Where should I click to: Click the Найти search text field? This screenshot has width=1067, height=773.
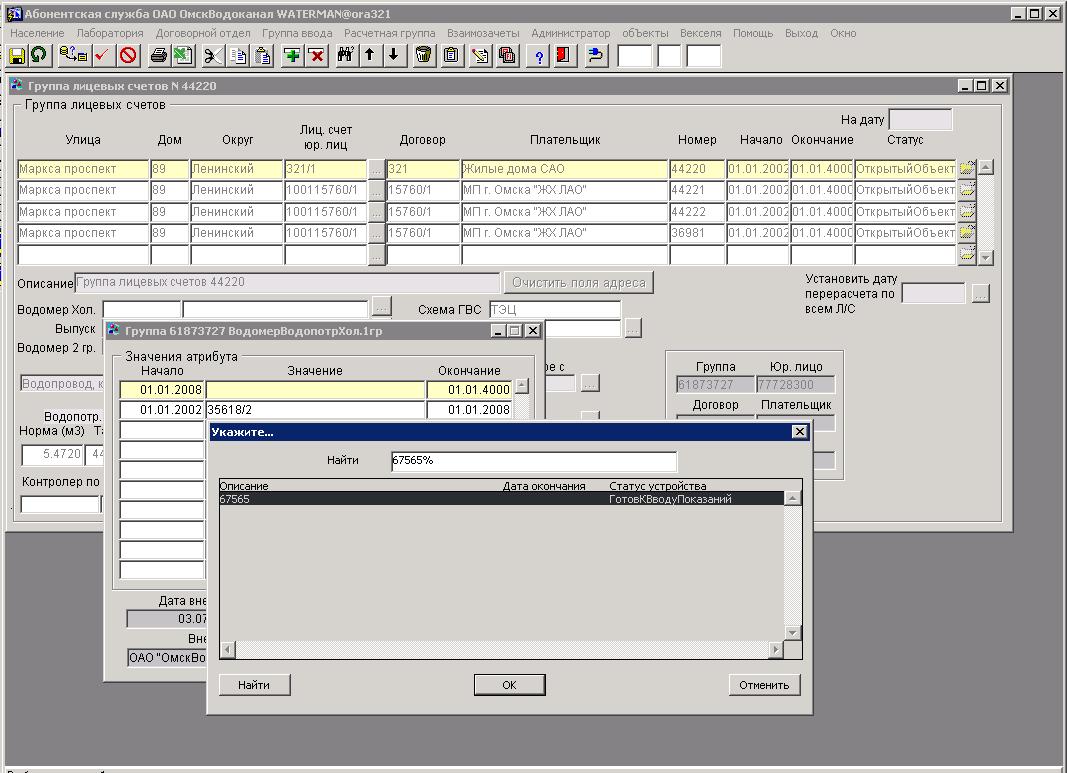click(x=534, y=461)
